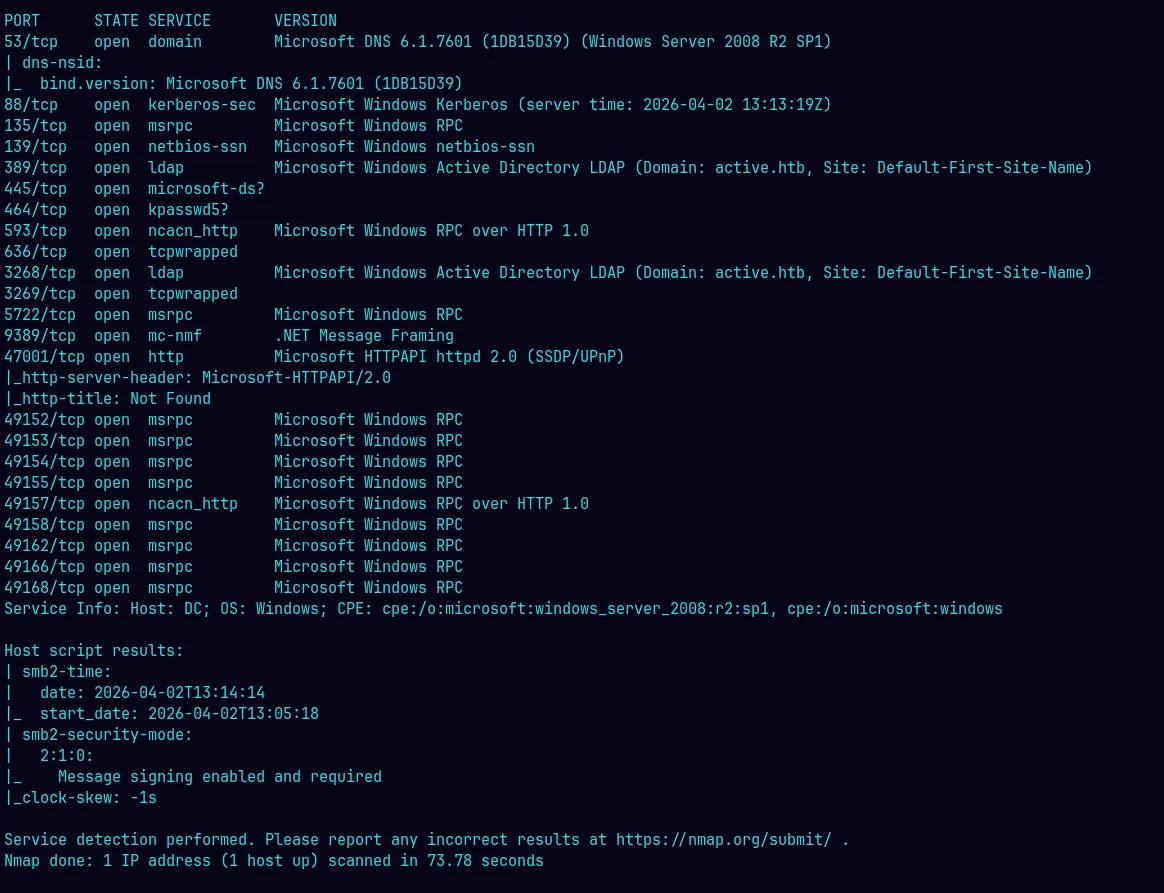Click the 3268/tcp ldap port line
The height and width of the screenshot is (893, 1164).
click(x=547, y=273)
